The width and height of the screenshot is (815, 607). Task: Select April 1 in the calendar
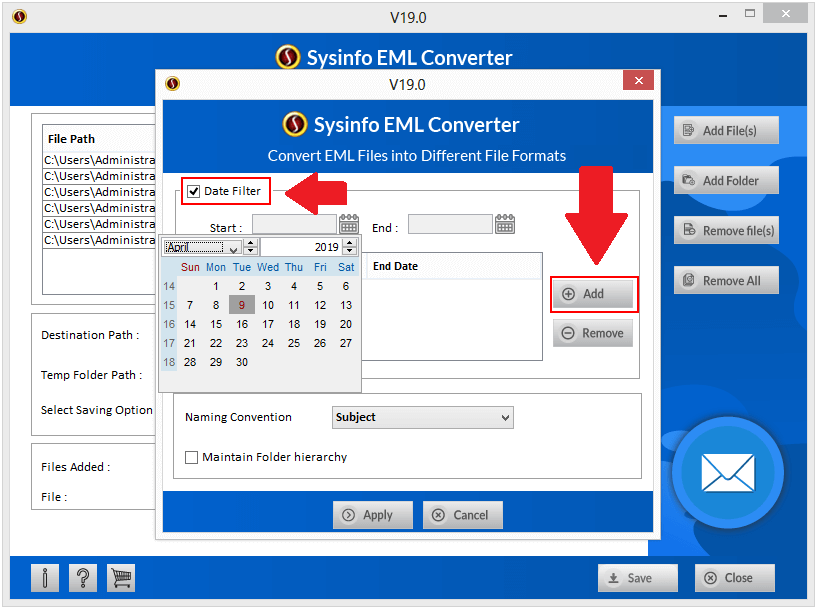216,286
